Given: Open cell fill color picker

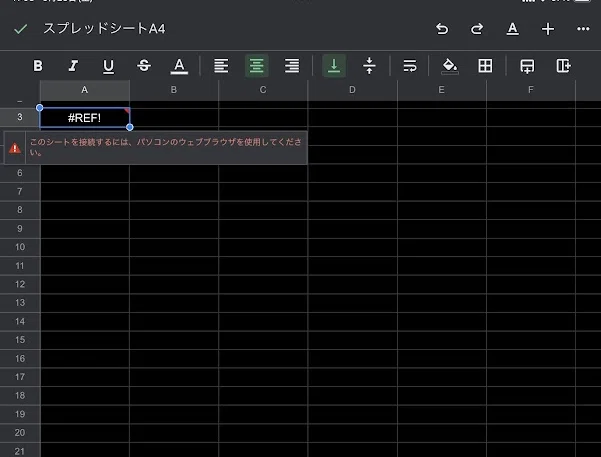Looking at the screenshot, I should click(450, 66).
